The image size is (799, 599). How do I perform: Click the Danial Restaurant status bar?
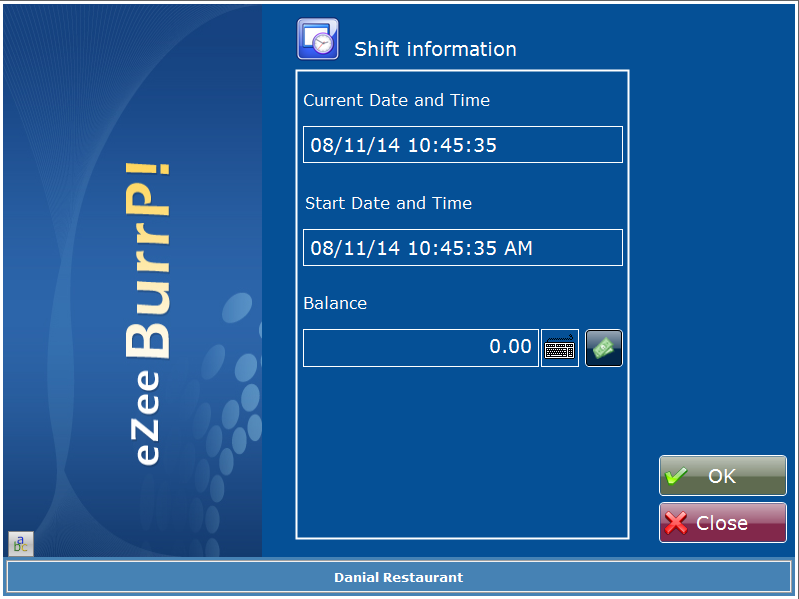[x=399, y=577]
